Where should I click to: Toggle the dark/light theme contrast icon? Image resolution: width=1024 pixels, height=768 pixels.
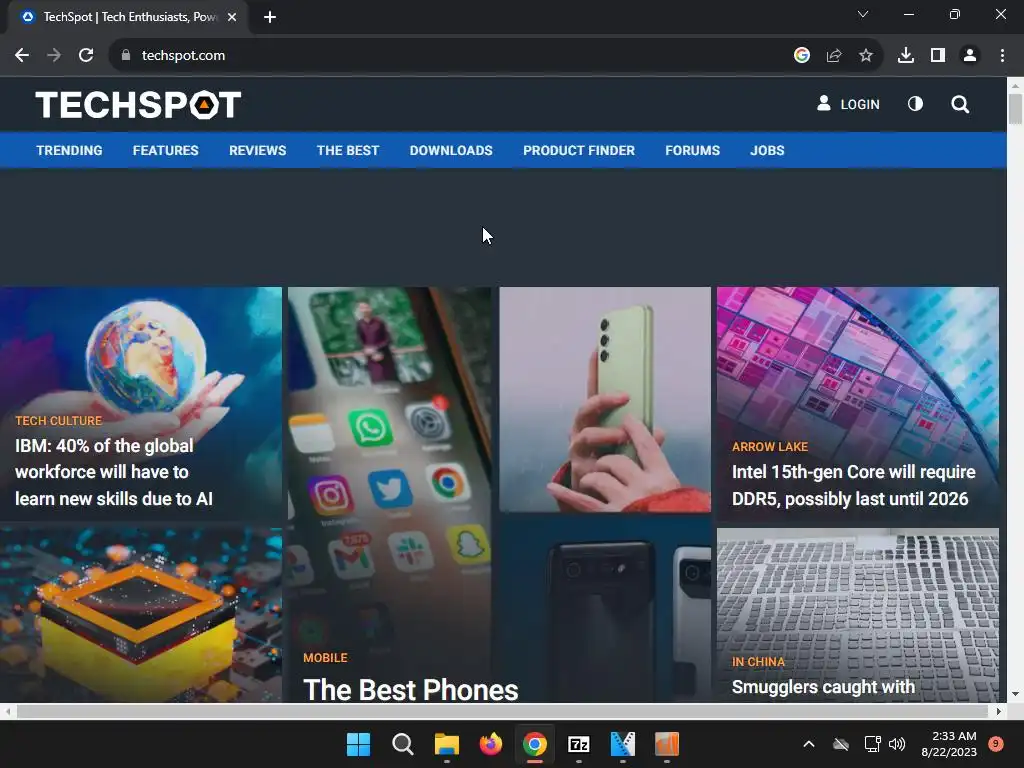pyautogui.click(x=916, y=104)
